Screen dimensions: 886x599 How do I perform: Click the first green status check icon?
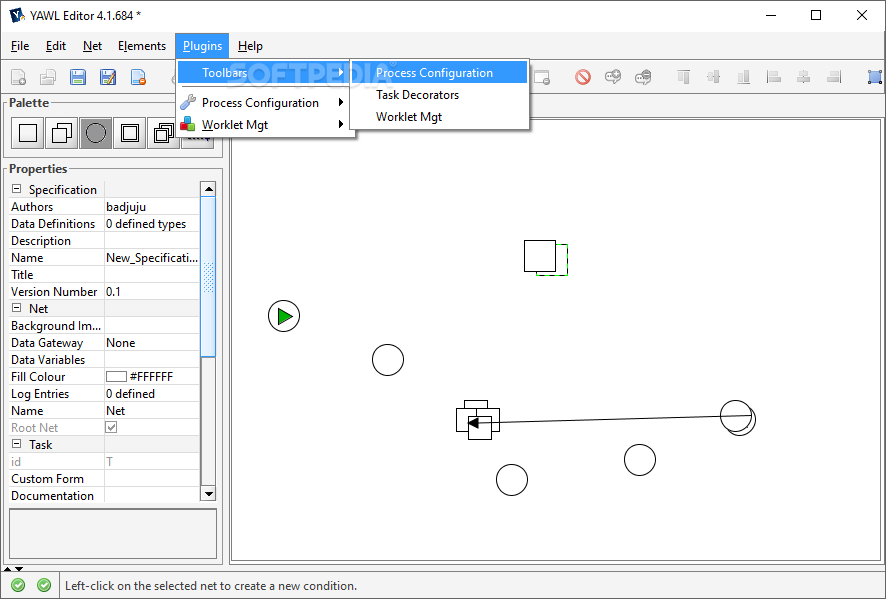[x=18, y=585]
